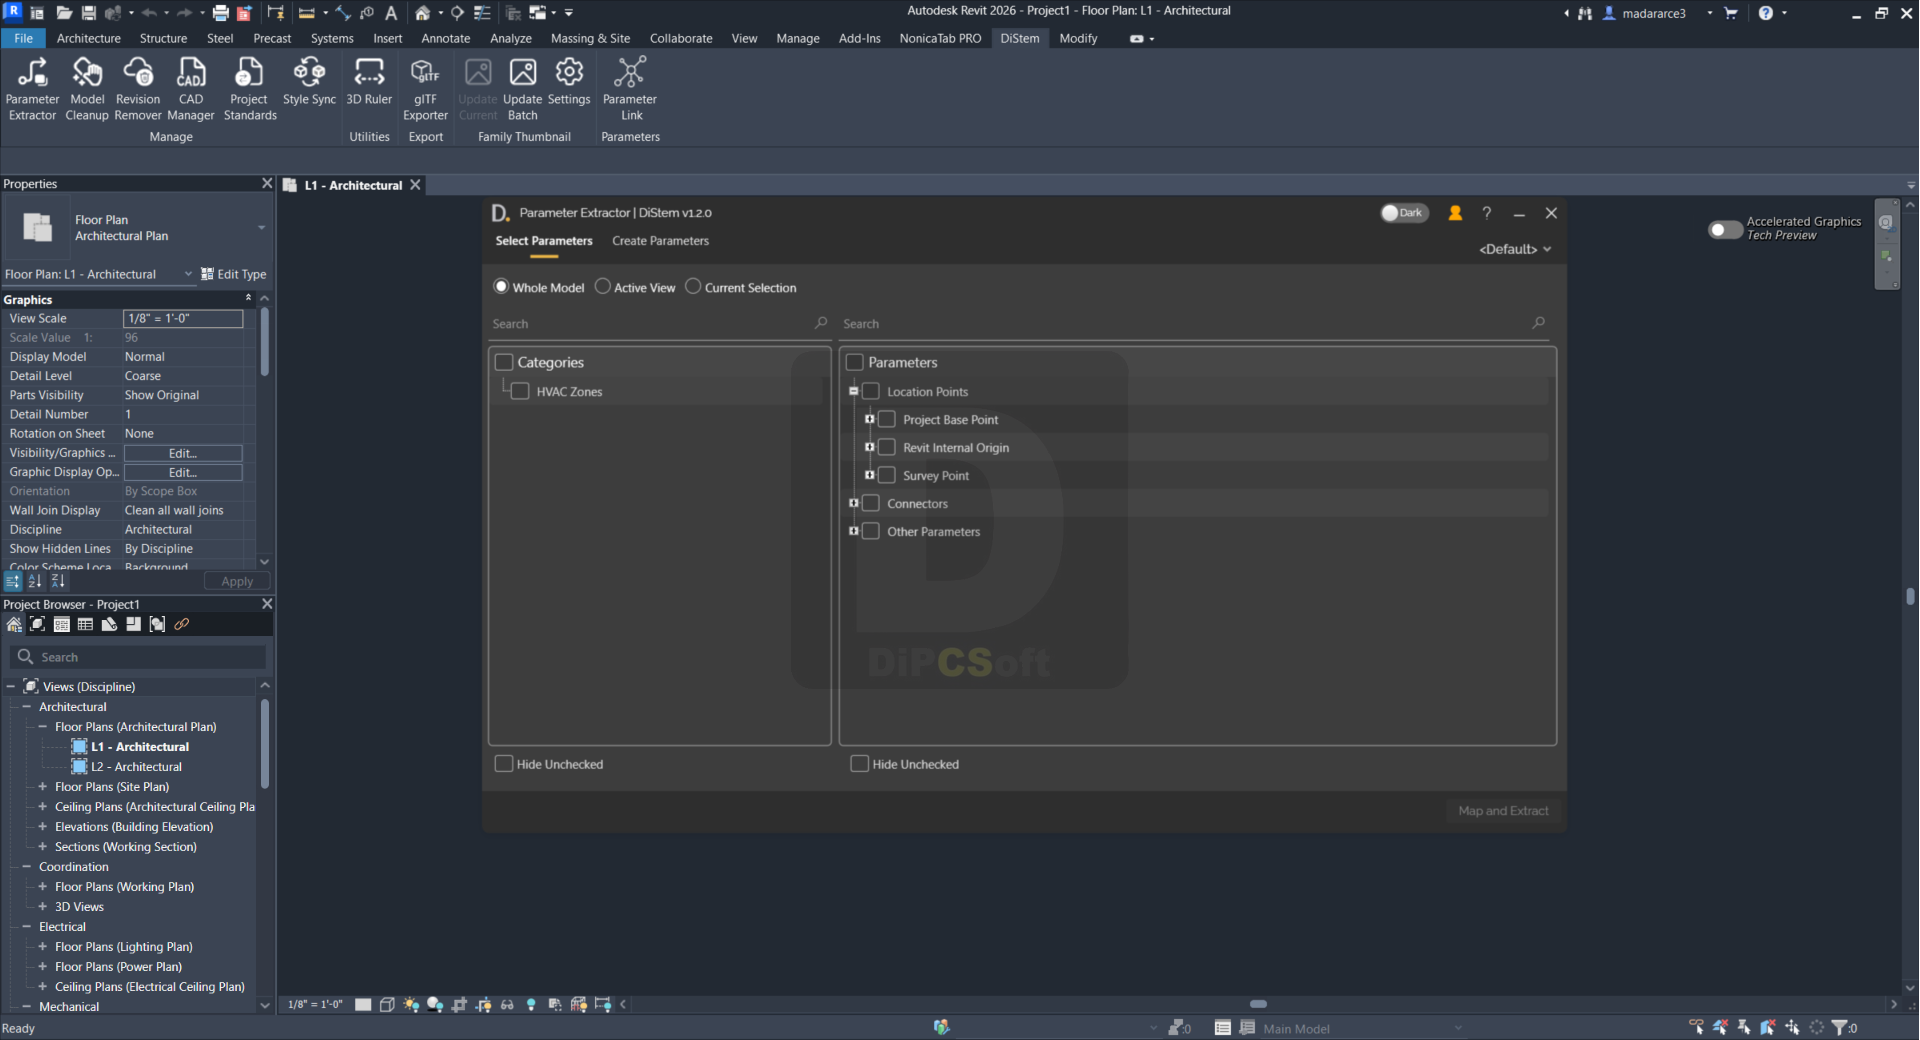Screen dimensions: 1920x1040
Task: Click the user account icon in Parameter Extractor
Action: pos(1455,213)
